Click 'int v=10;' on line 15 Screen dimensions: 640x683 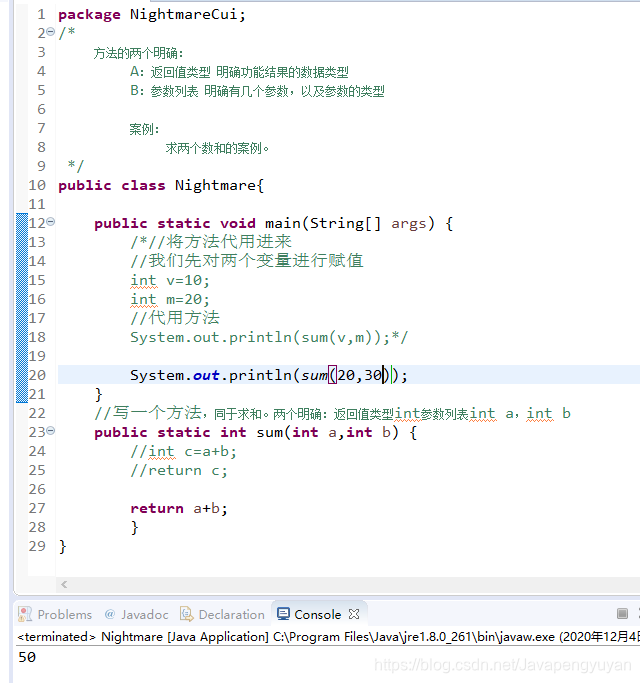tap(170, 280)
